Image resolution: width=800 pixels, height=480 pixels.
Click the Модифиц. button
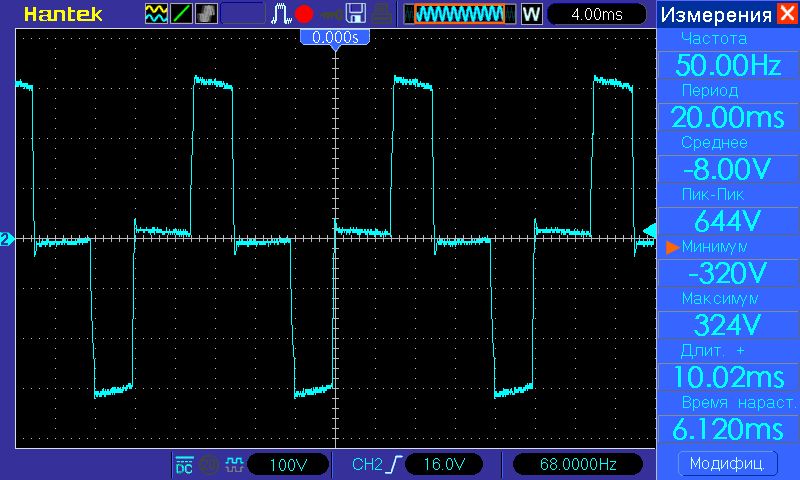click(728, 464)
